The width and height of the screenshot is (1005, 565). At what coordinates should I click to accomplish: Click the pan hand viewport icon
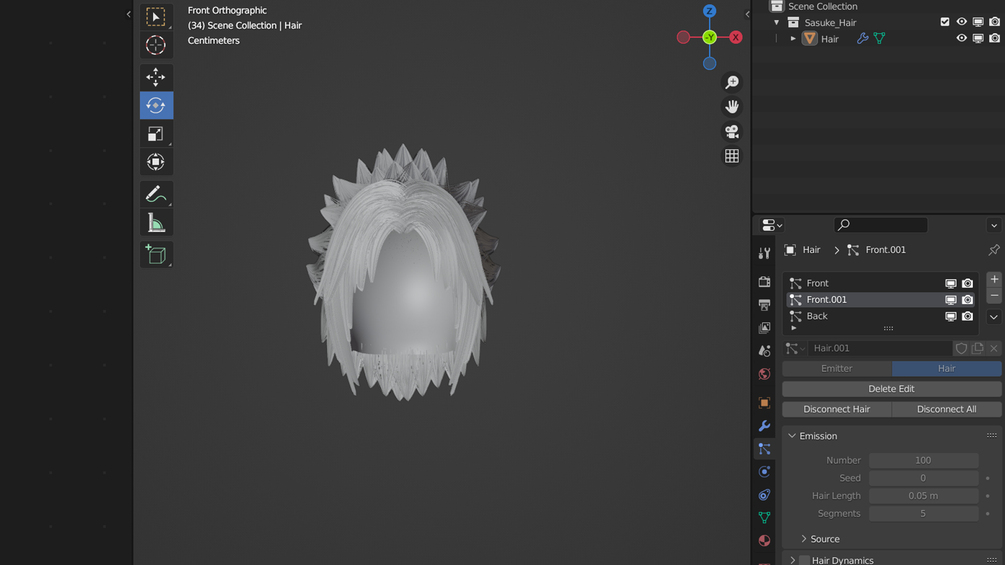click(x=731, y=106)
